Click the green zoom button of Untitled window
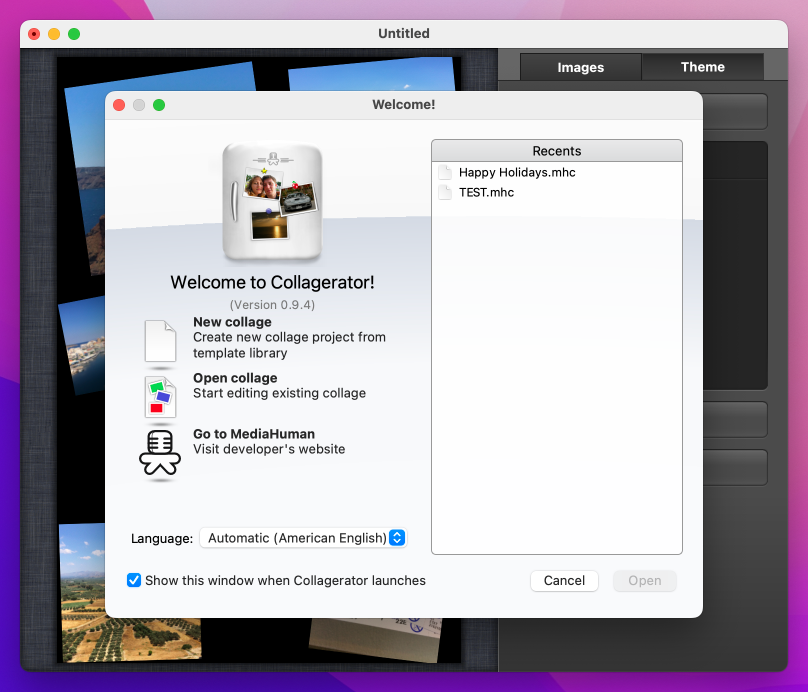 tap(74, 34)
